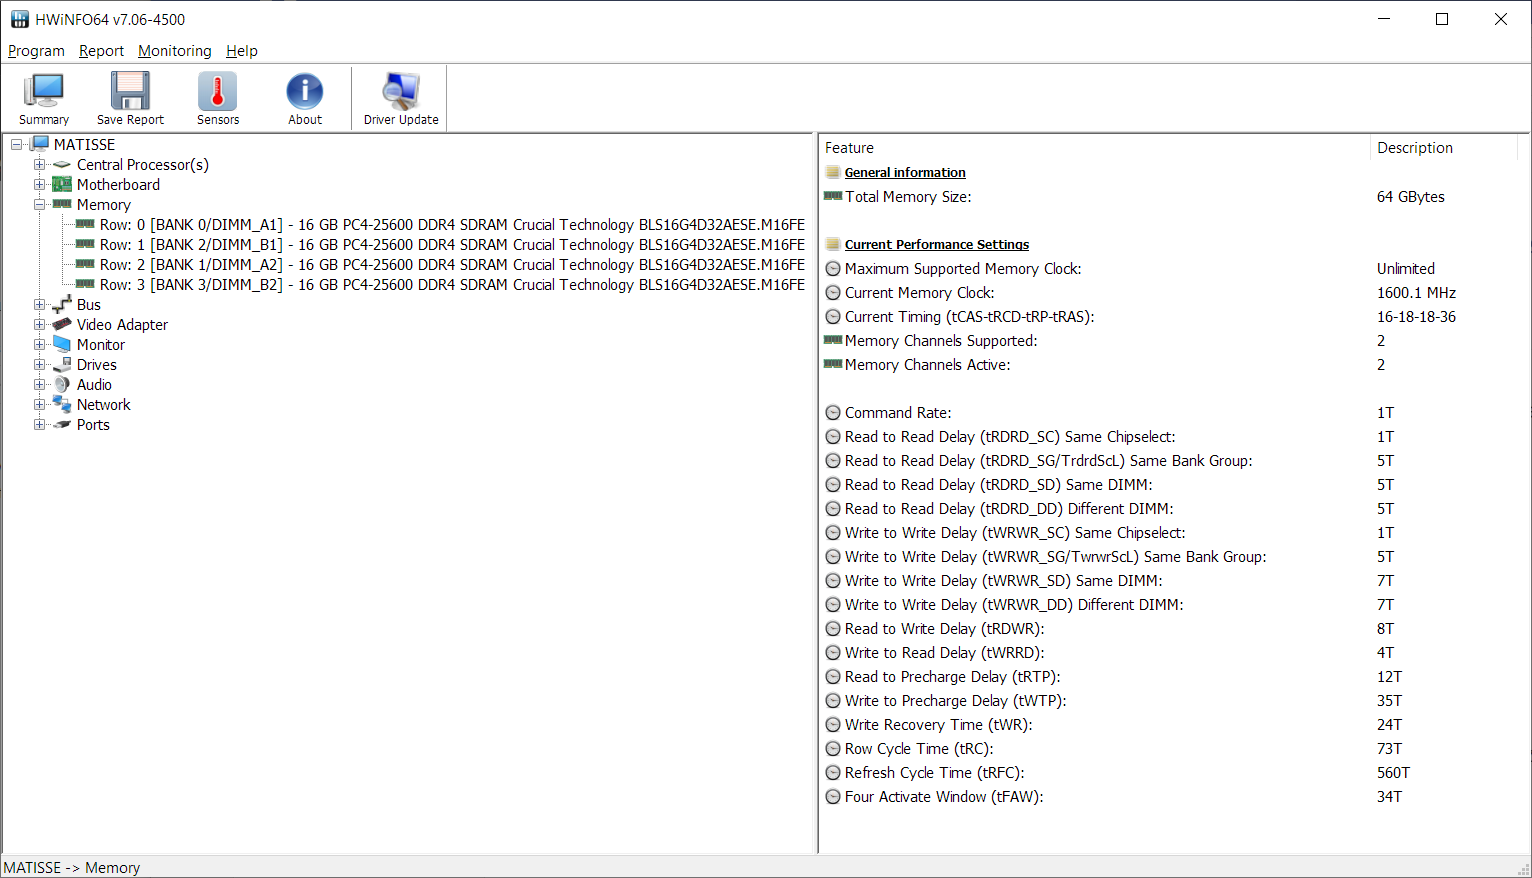Open the Summary toolbar icon
Screen dimensions: 1532x878
pos(44,98)
